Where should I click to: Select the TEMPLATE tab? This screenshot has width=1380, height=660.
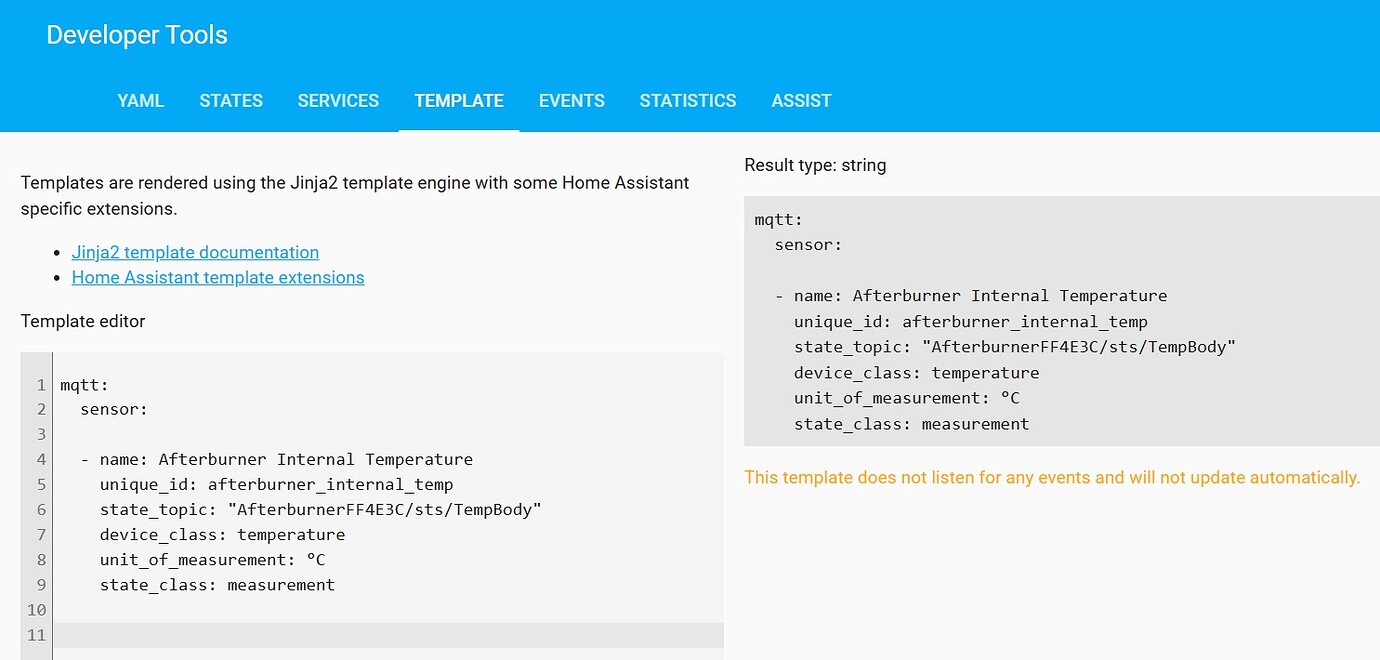(x=458, y=100)
